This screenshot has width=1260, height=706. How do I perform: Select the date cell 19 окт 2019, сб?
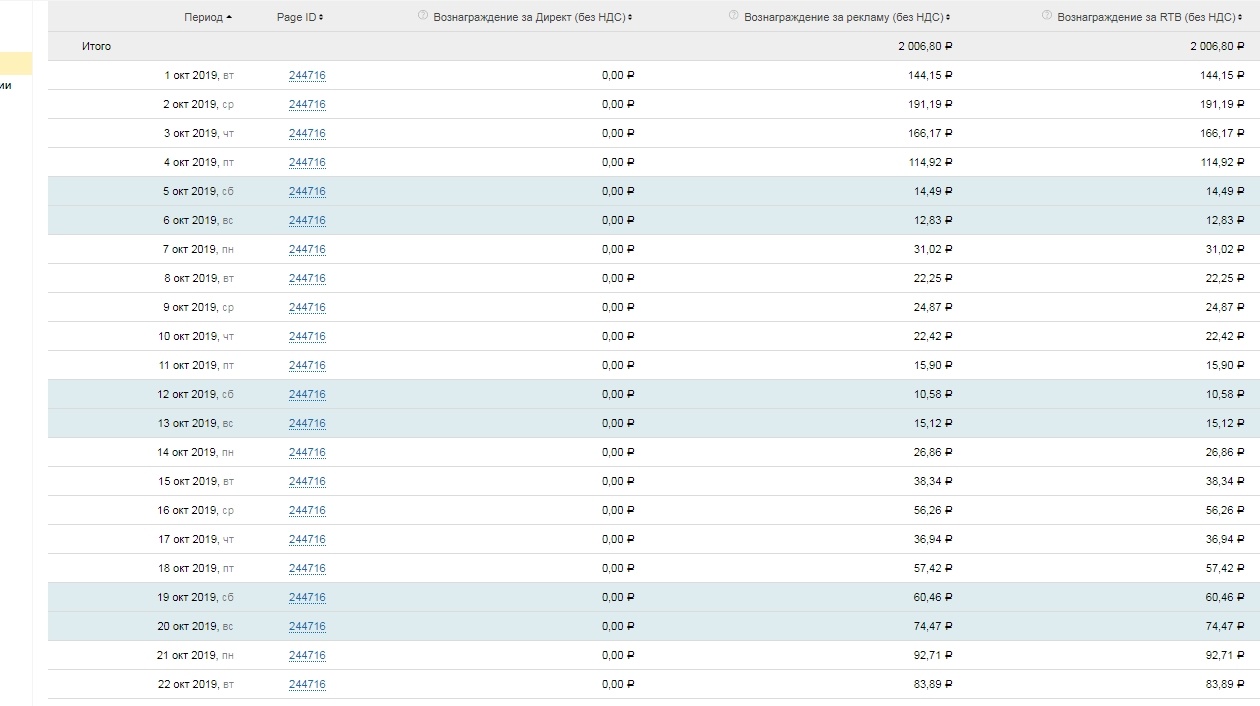coord(196,597)
